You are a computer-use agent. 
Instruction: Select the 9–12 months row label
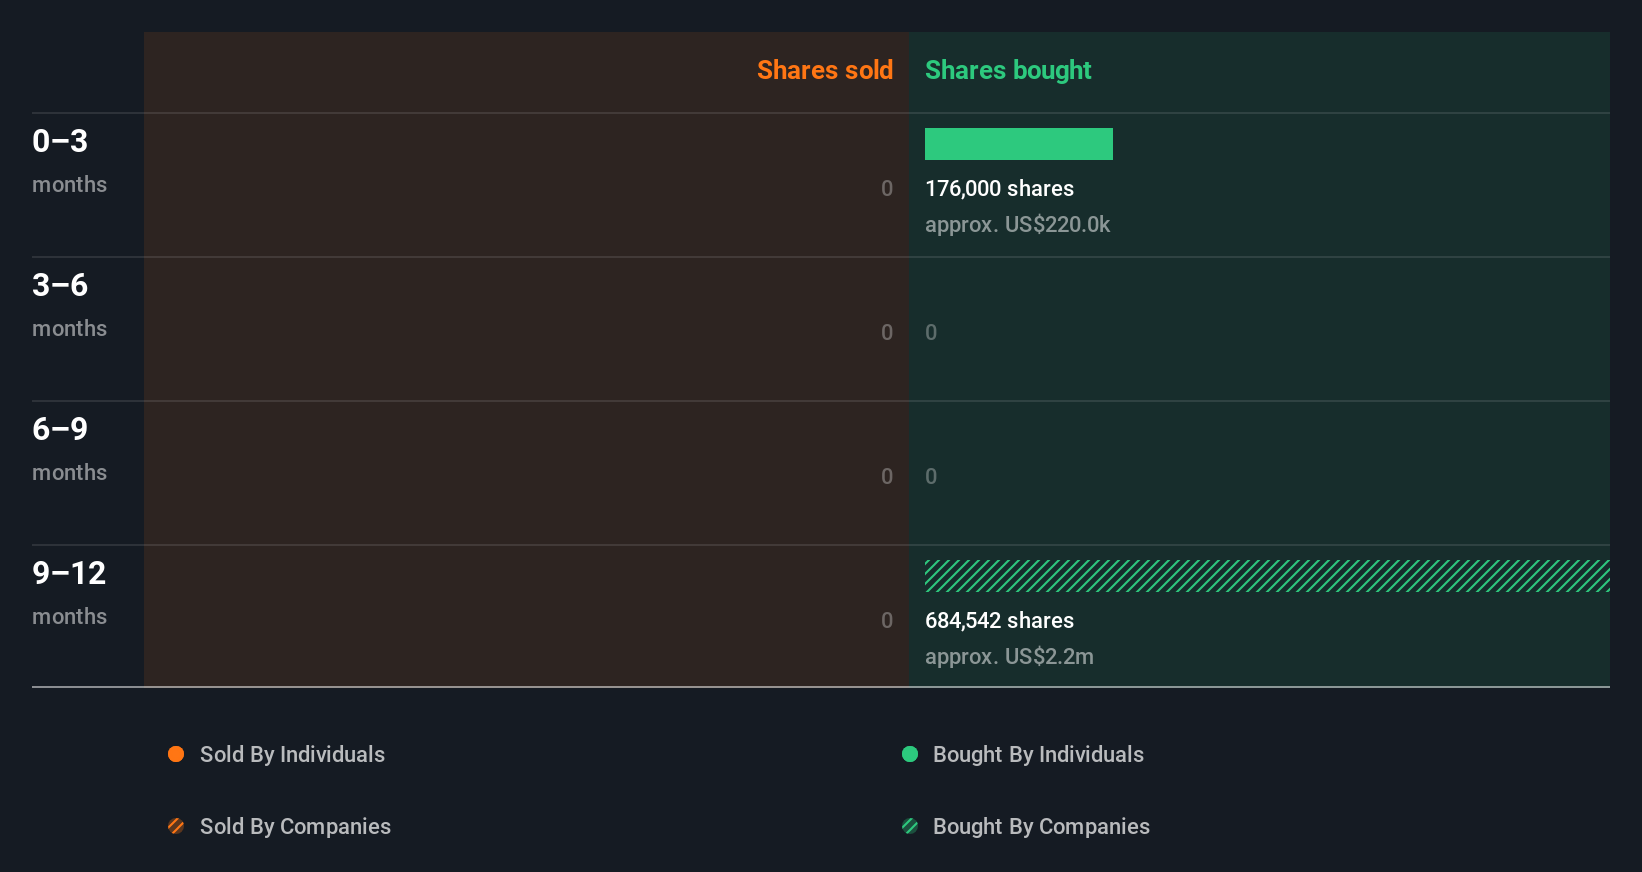(69, 593)
